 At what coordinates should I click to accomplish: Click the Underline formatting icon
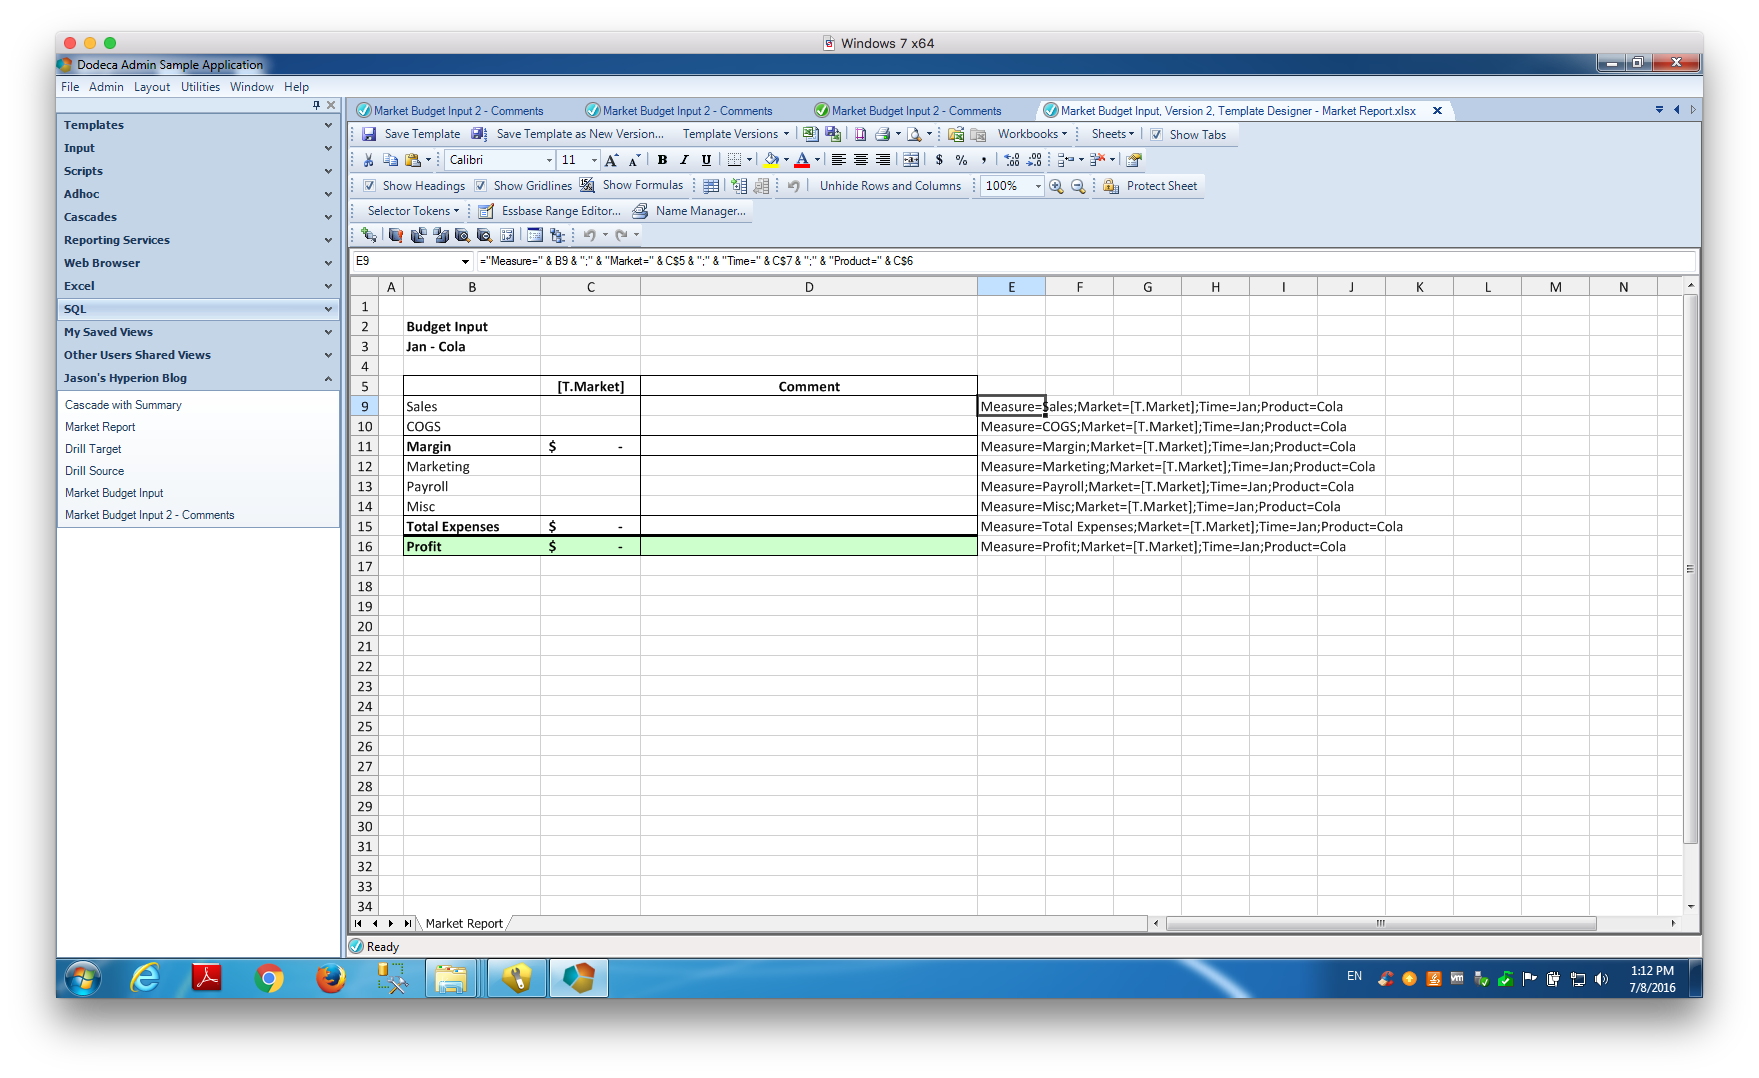(x=706, y=160)
